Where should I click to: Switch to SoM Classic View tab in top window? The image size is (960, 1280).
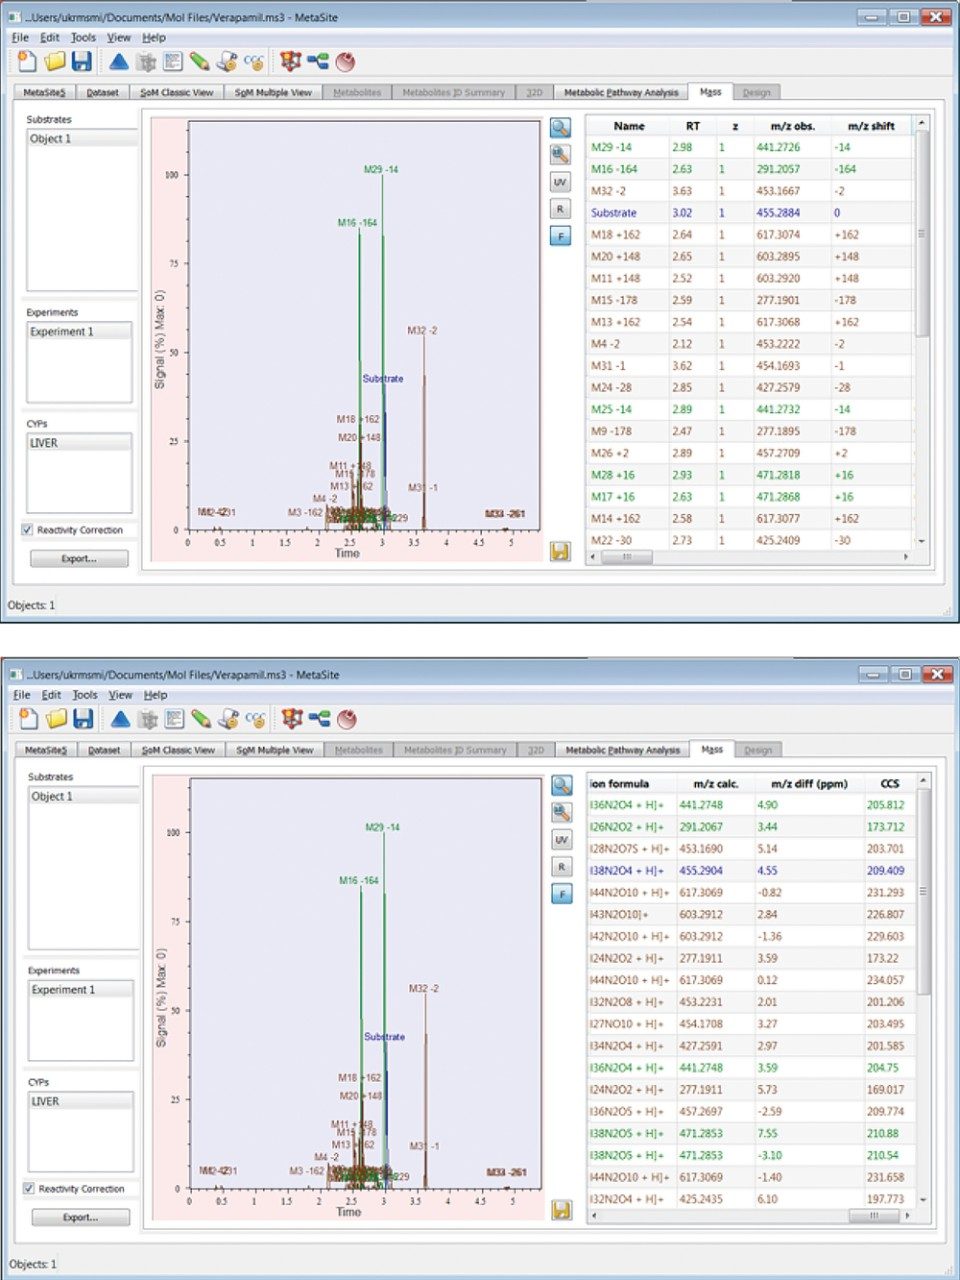[x=176, y=92]
